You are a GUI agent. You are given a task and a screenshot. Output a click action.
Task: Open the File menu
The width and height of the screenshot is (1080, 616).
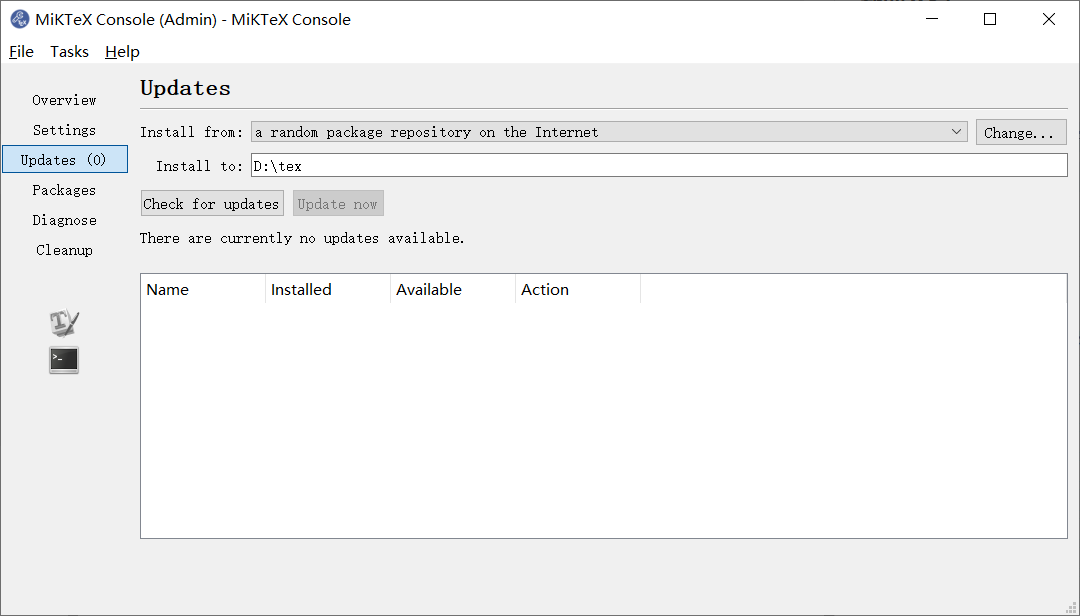[x=21, y=52]
